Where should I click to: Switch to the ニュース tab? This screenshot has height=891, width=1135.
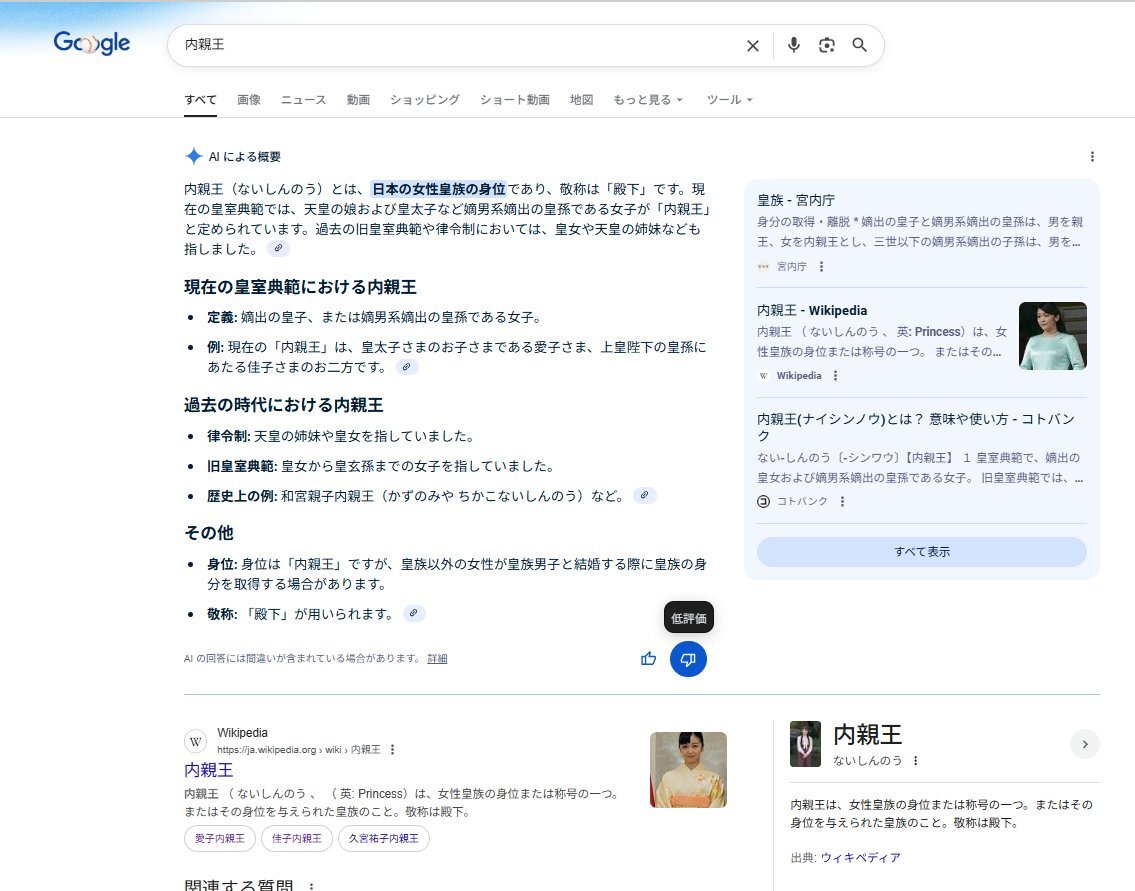(303, 100)
